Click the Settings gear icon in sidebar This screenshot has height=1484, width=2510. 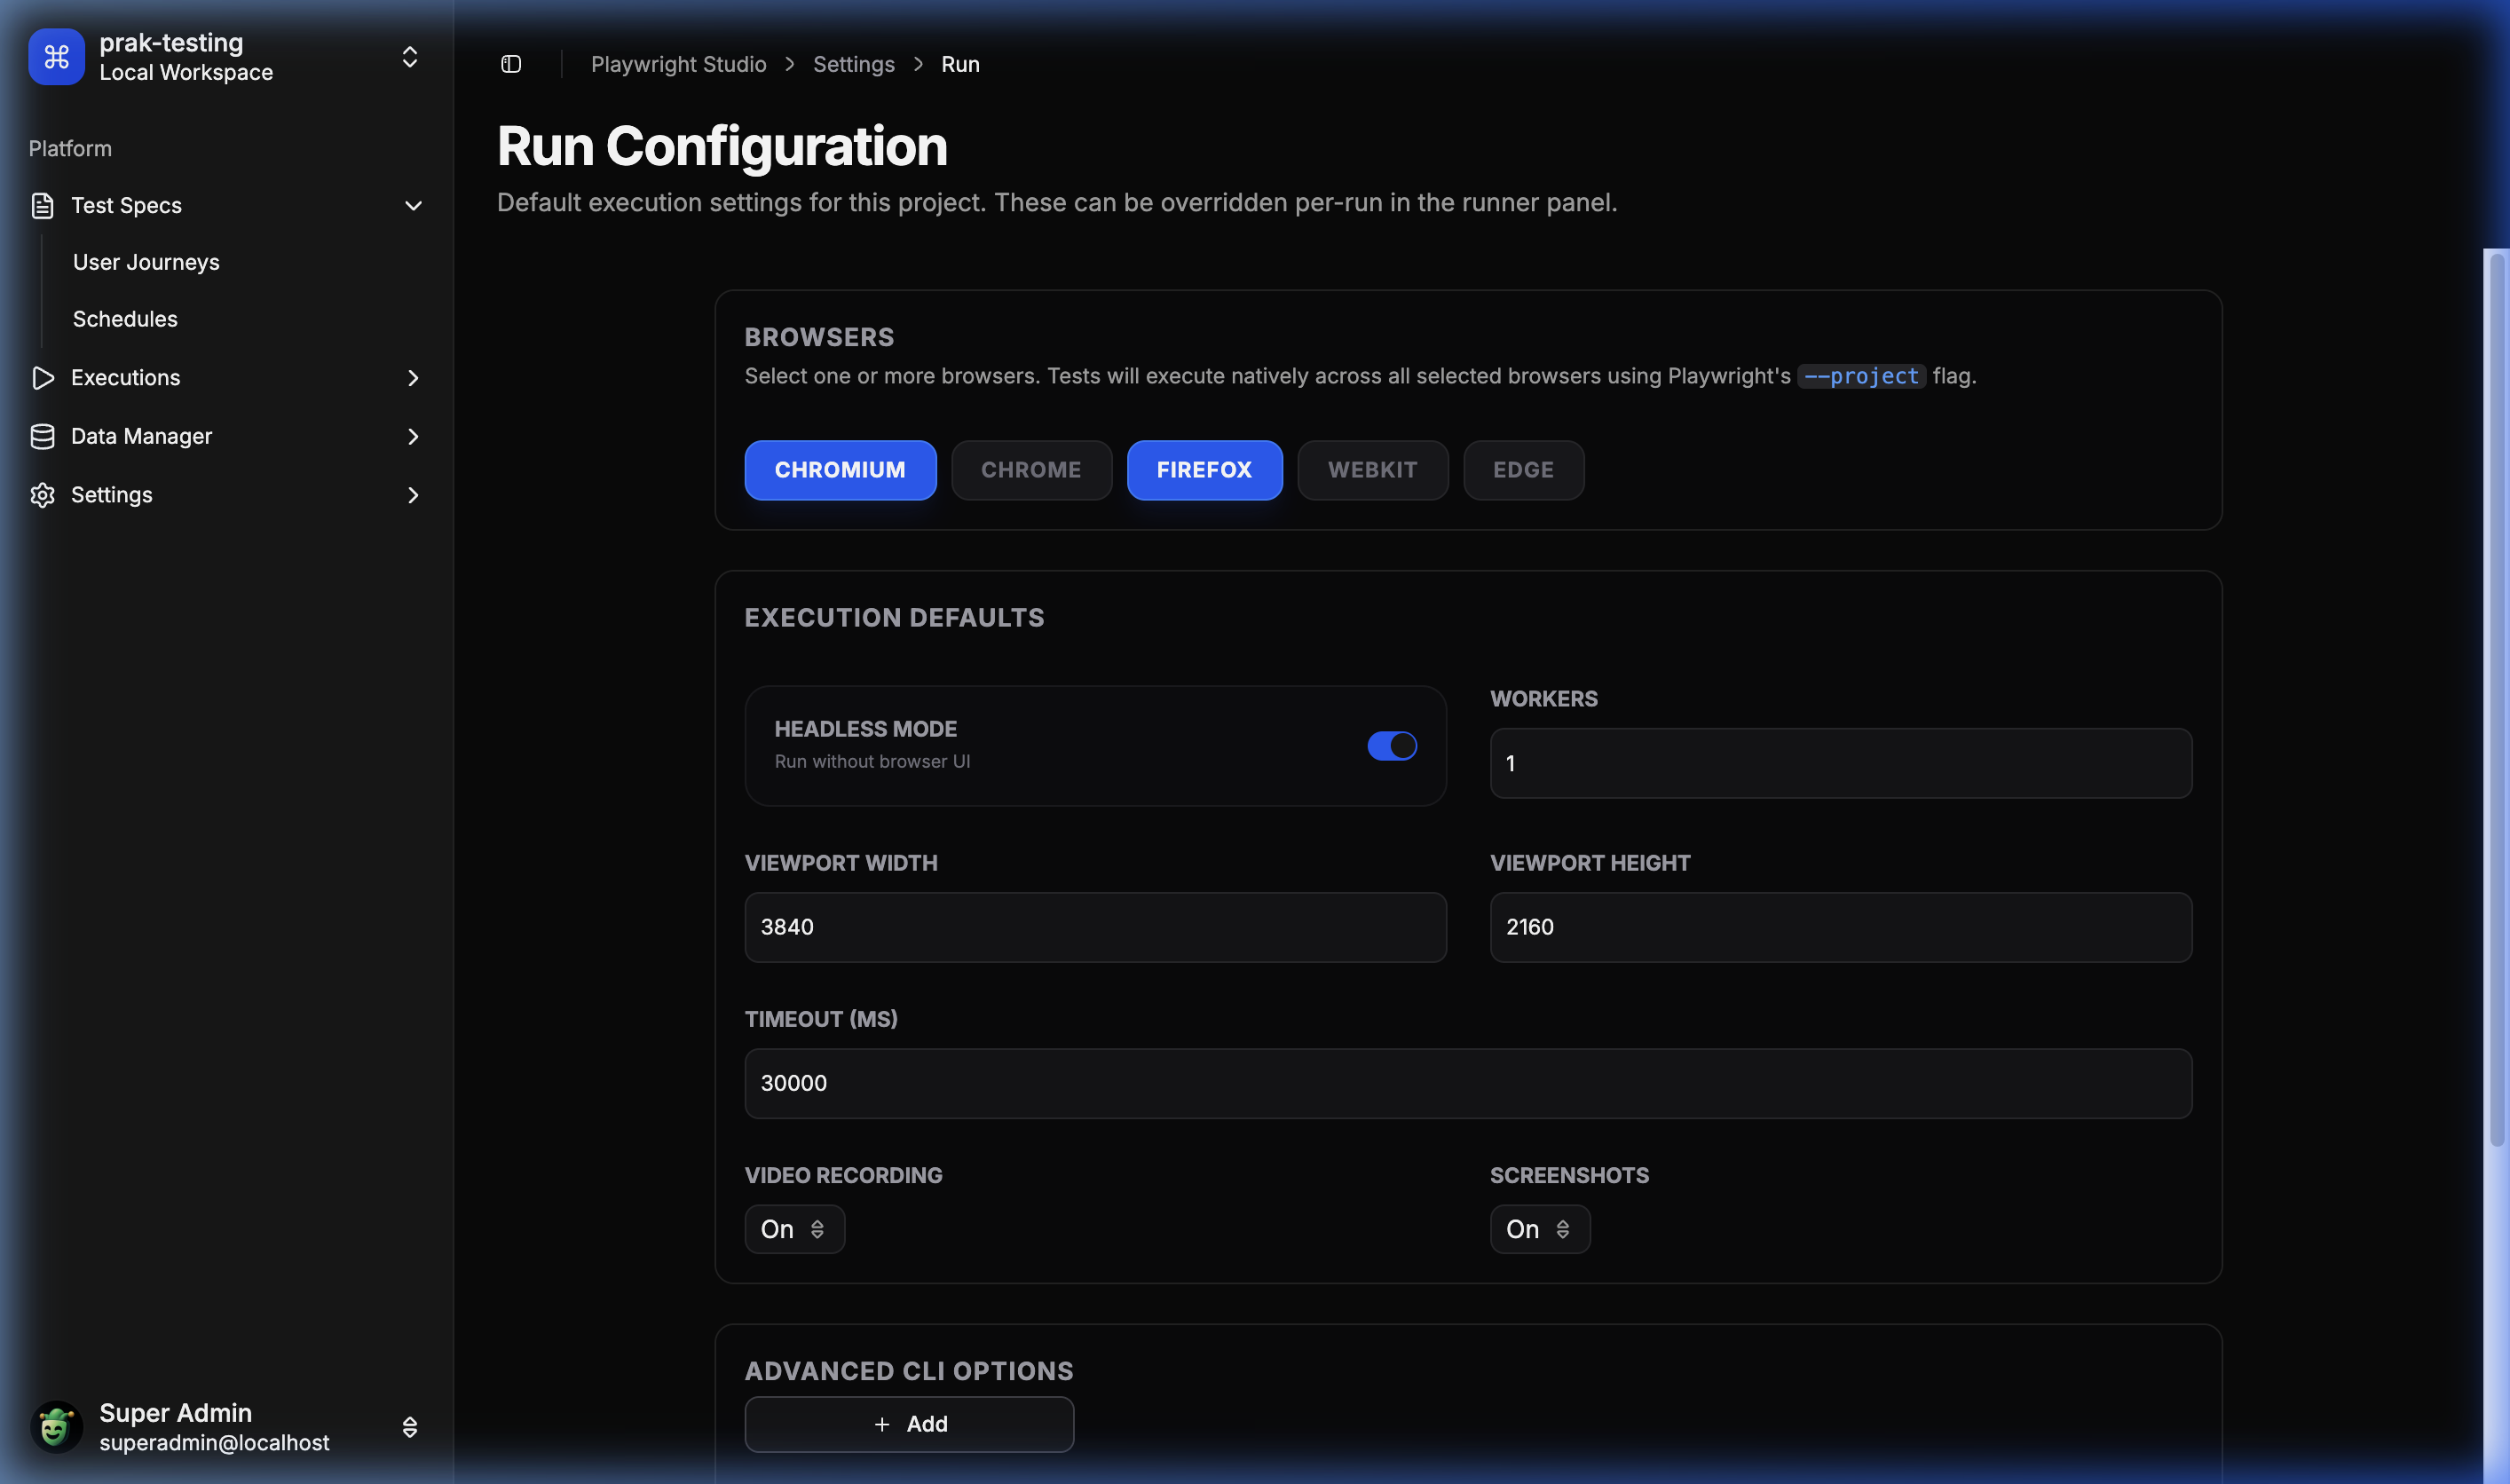42,495
